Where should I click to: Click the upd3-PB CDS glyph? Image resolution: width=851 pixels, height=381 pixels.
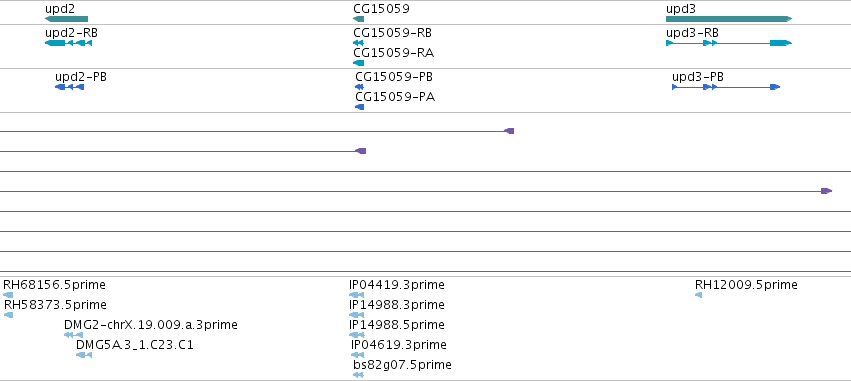tap(726, 87)
